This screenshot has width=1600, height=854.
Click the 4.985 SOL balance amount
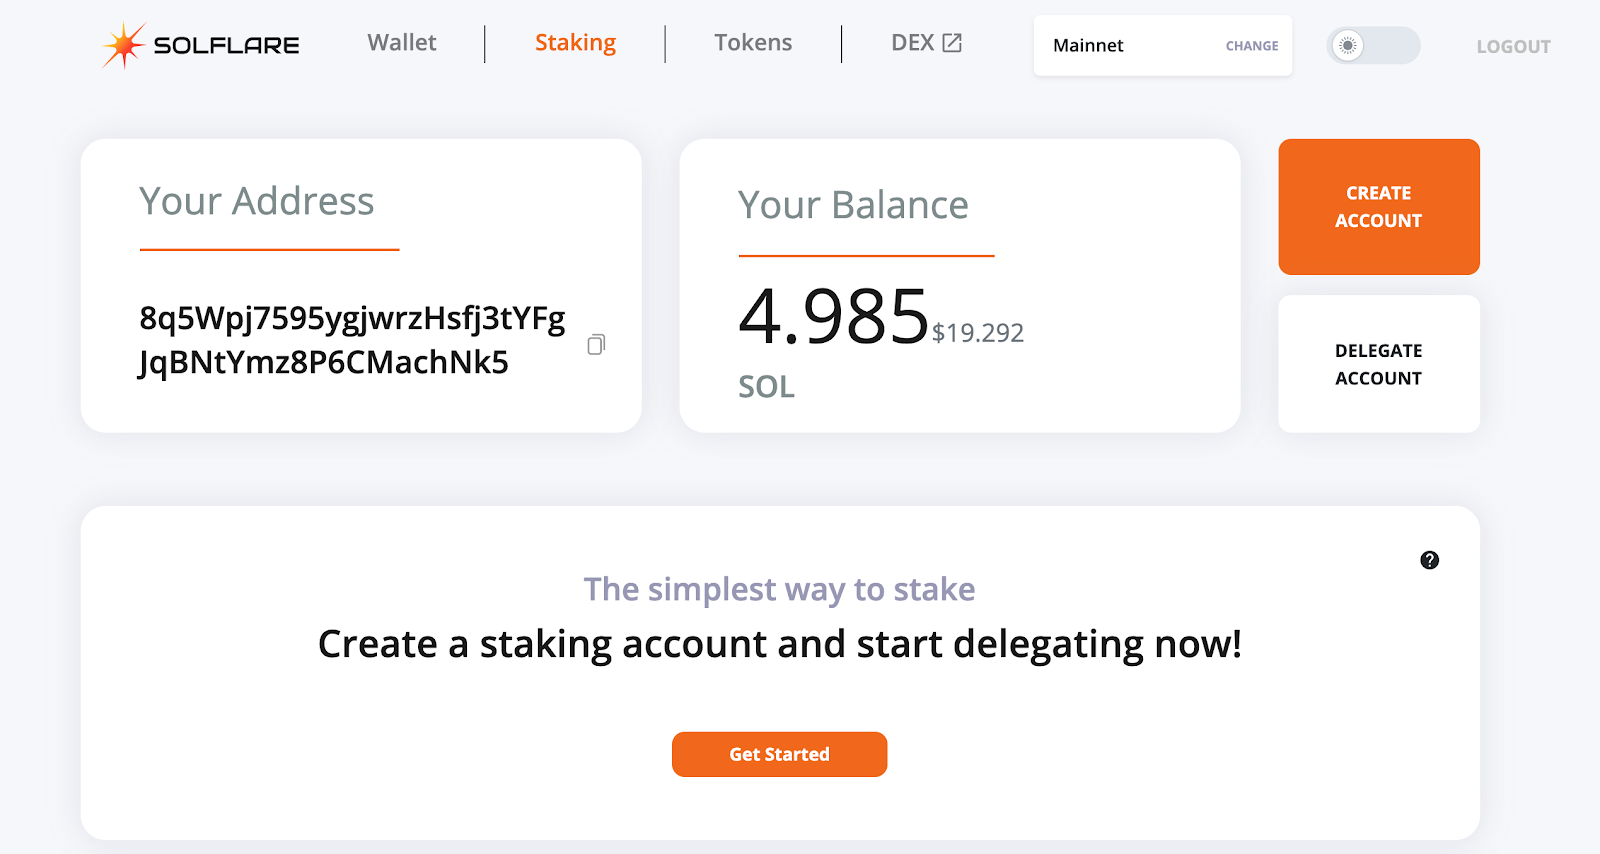coord(834,317)
